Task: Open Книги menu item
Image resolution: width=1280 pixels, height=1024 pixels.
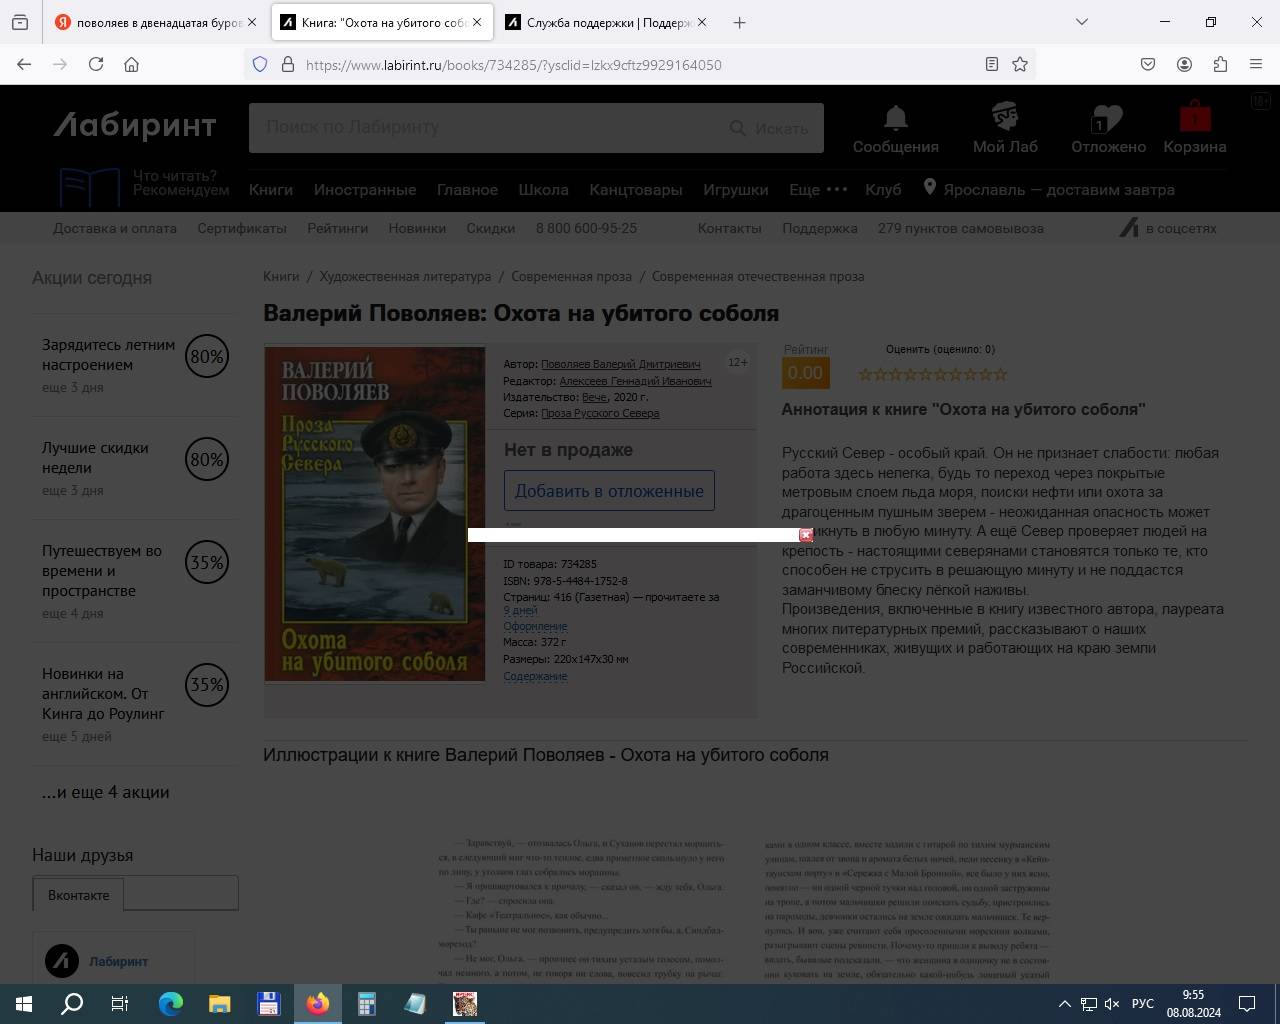Action: click(x=271, y=190)
